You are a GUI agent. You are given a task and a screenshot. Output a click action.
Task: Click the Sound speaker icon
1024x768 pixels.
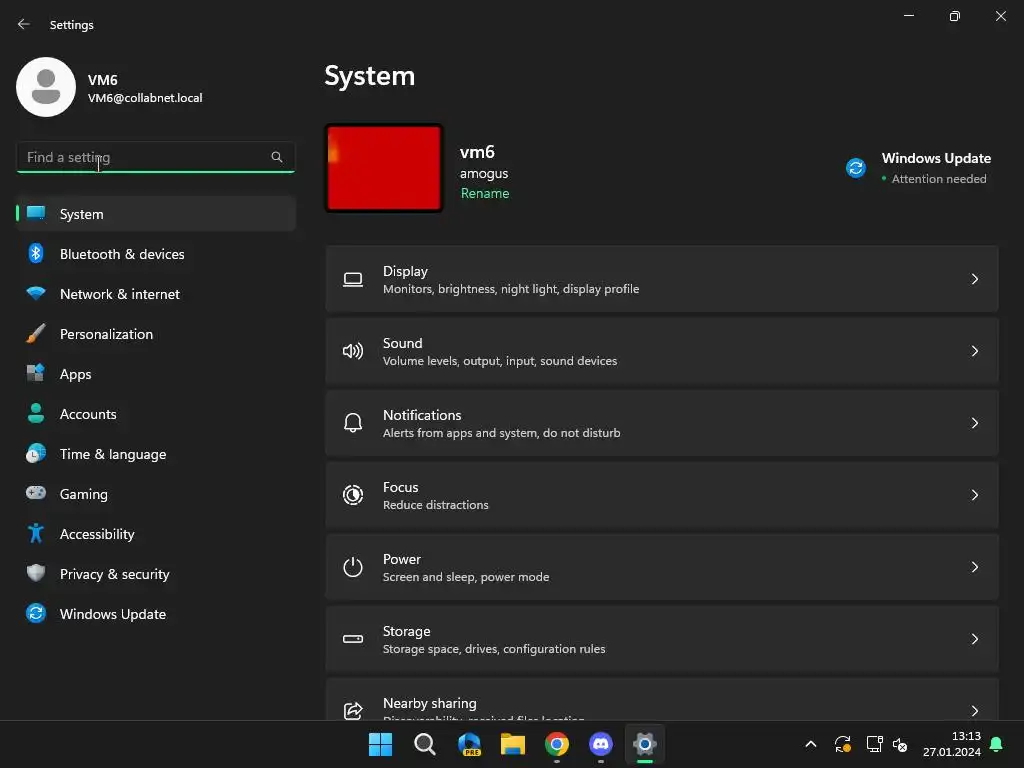[353, 351]
